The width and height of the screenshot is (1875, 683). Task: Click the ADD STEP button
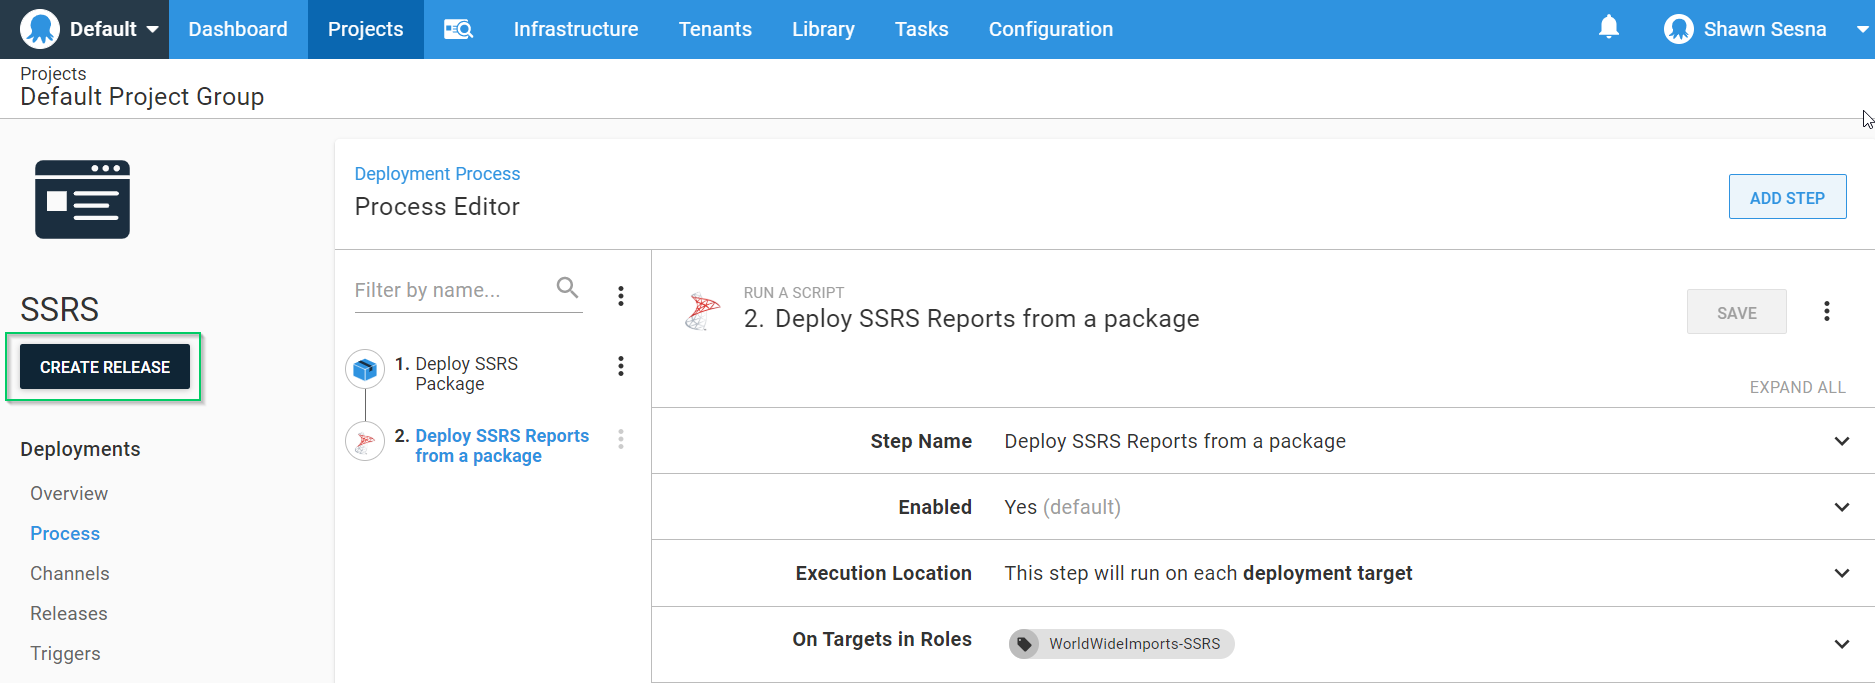coord(1786,197)
